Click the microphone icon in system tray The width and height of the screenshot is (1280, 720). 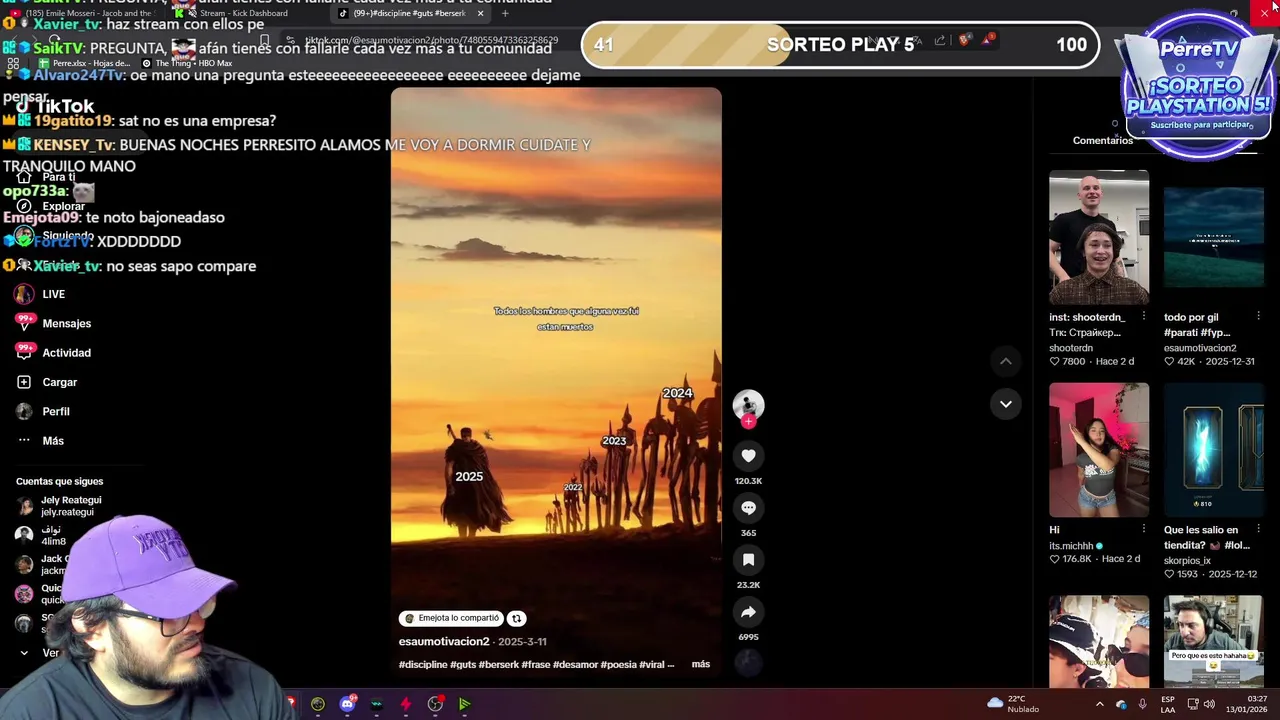(1142, 704)
